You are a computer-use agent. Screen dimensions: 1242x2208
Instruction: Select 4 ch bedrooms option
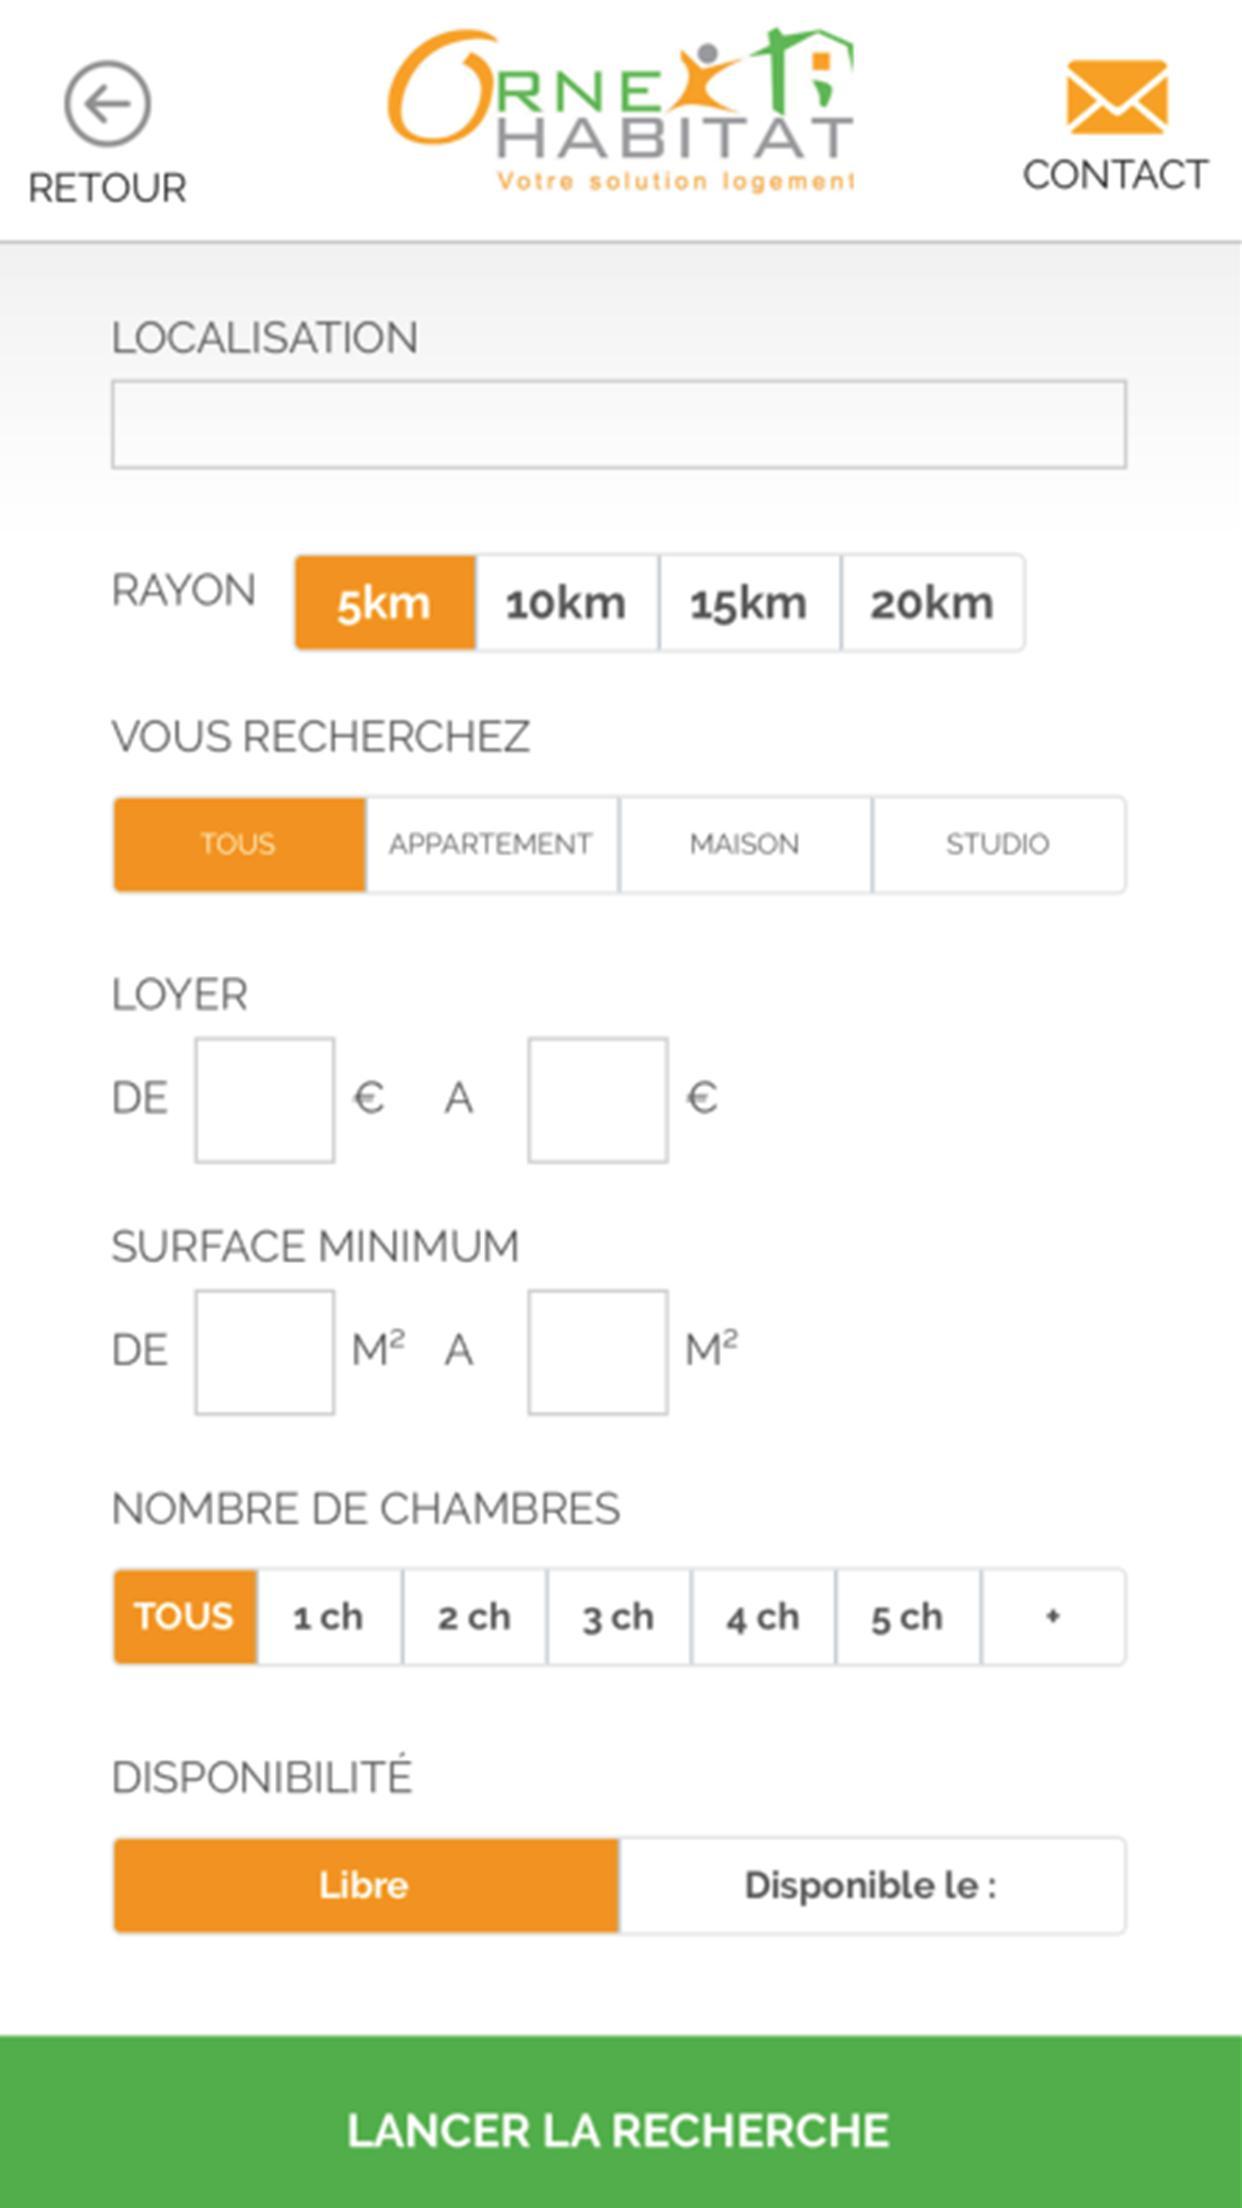(x=763, y=1617)
